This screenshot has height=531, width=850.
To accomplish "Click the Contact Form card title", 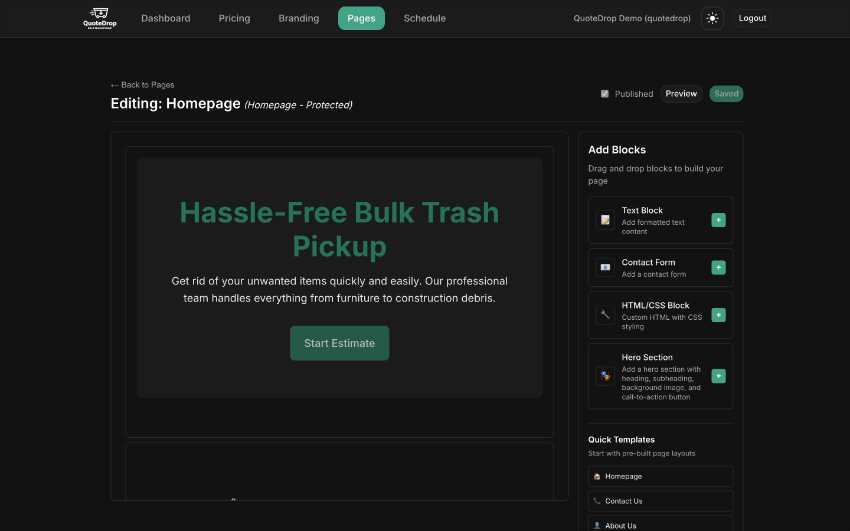I will coord(648,262).
